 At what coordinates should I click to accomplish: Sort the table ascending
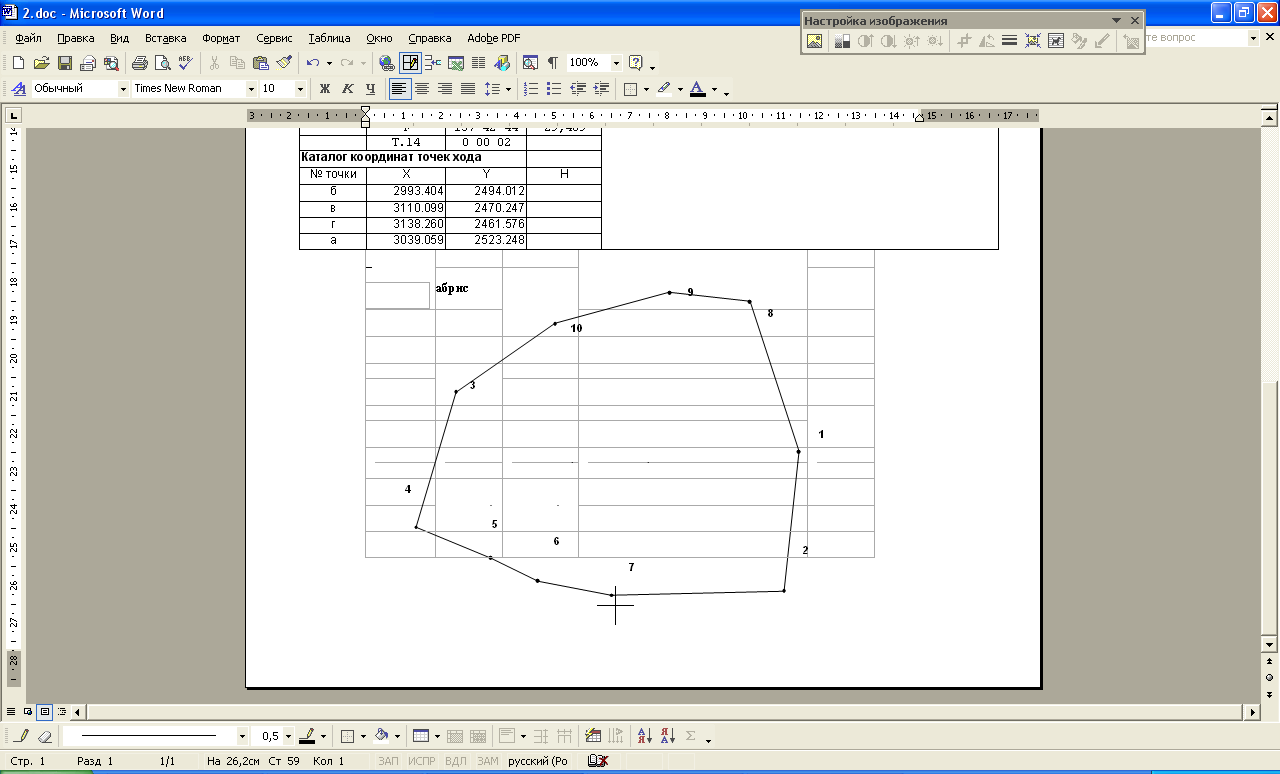tap(645, 736)
